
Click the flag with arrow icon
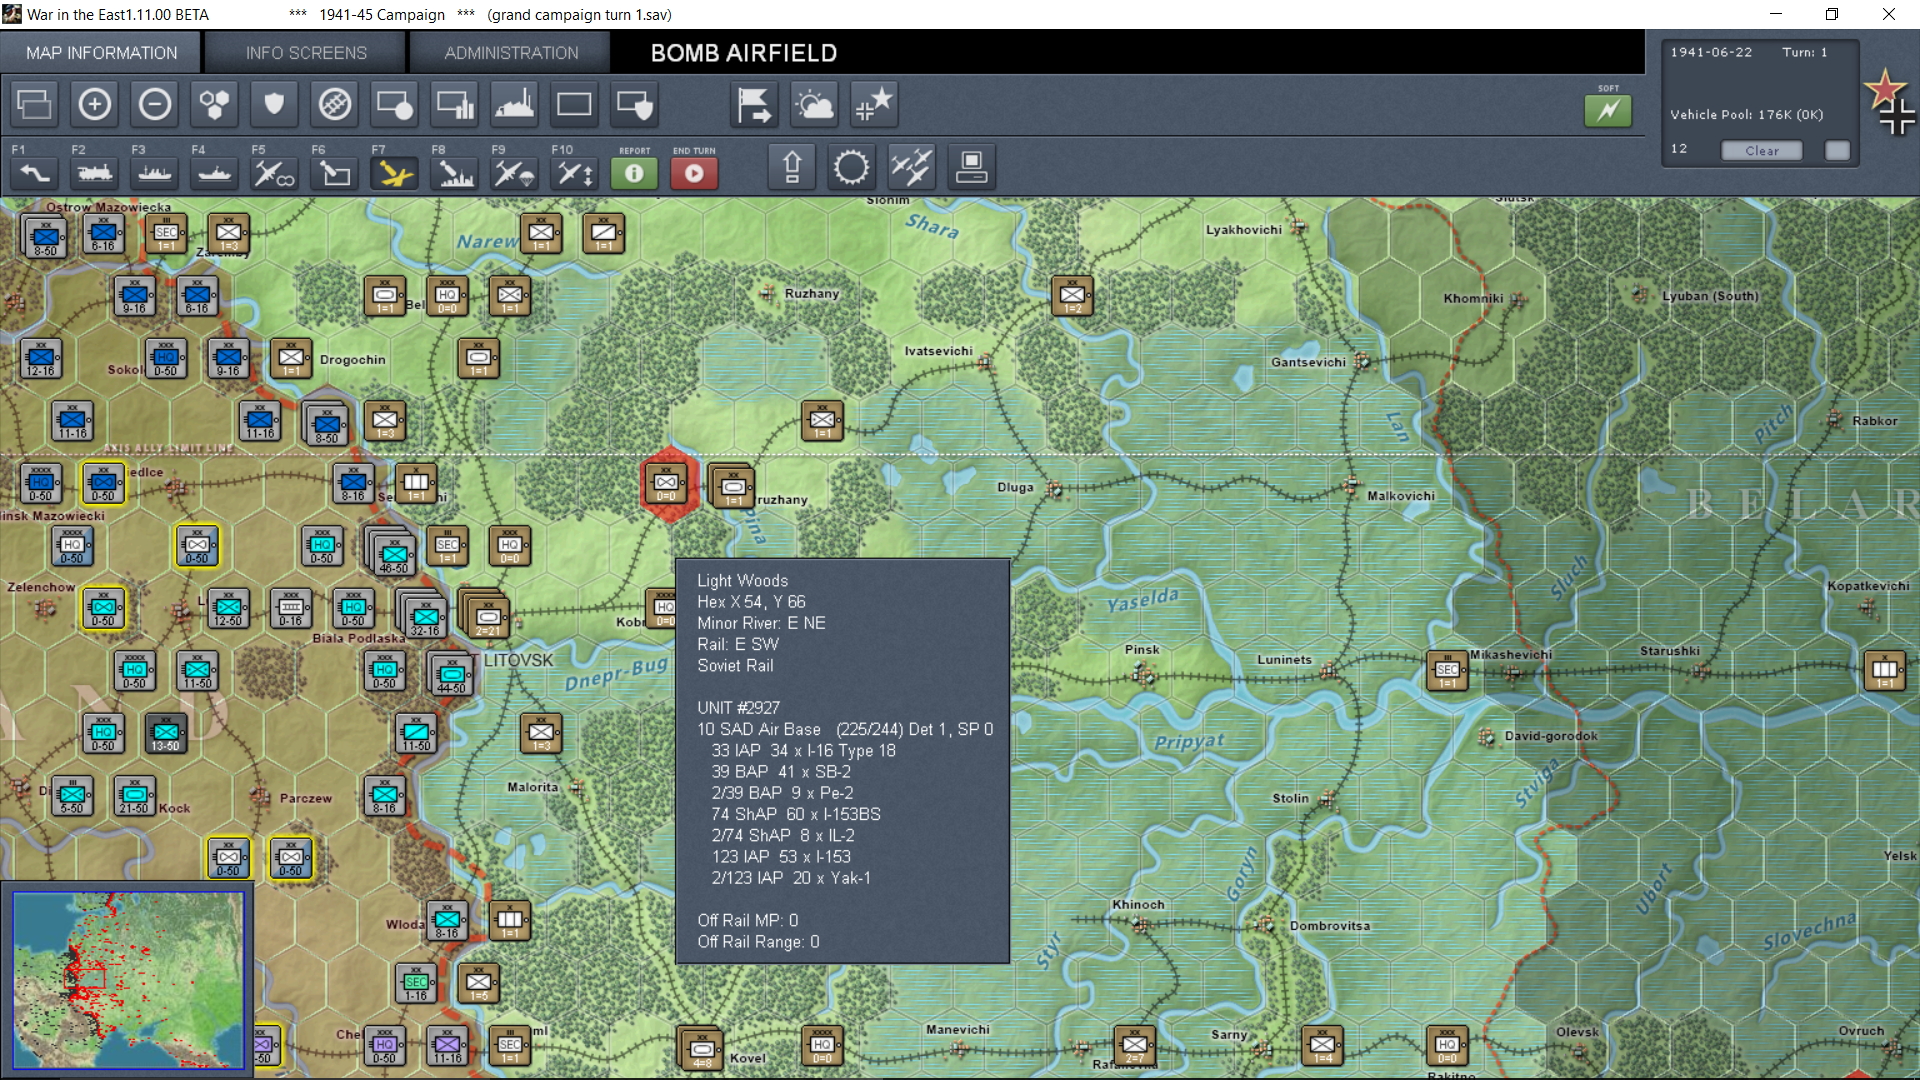(x=755, y=104)
